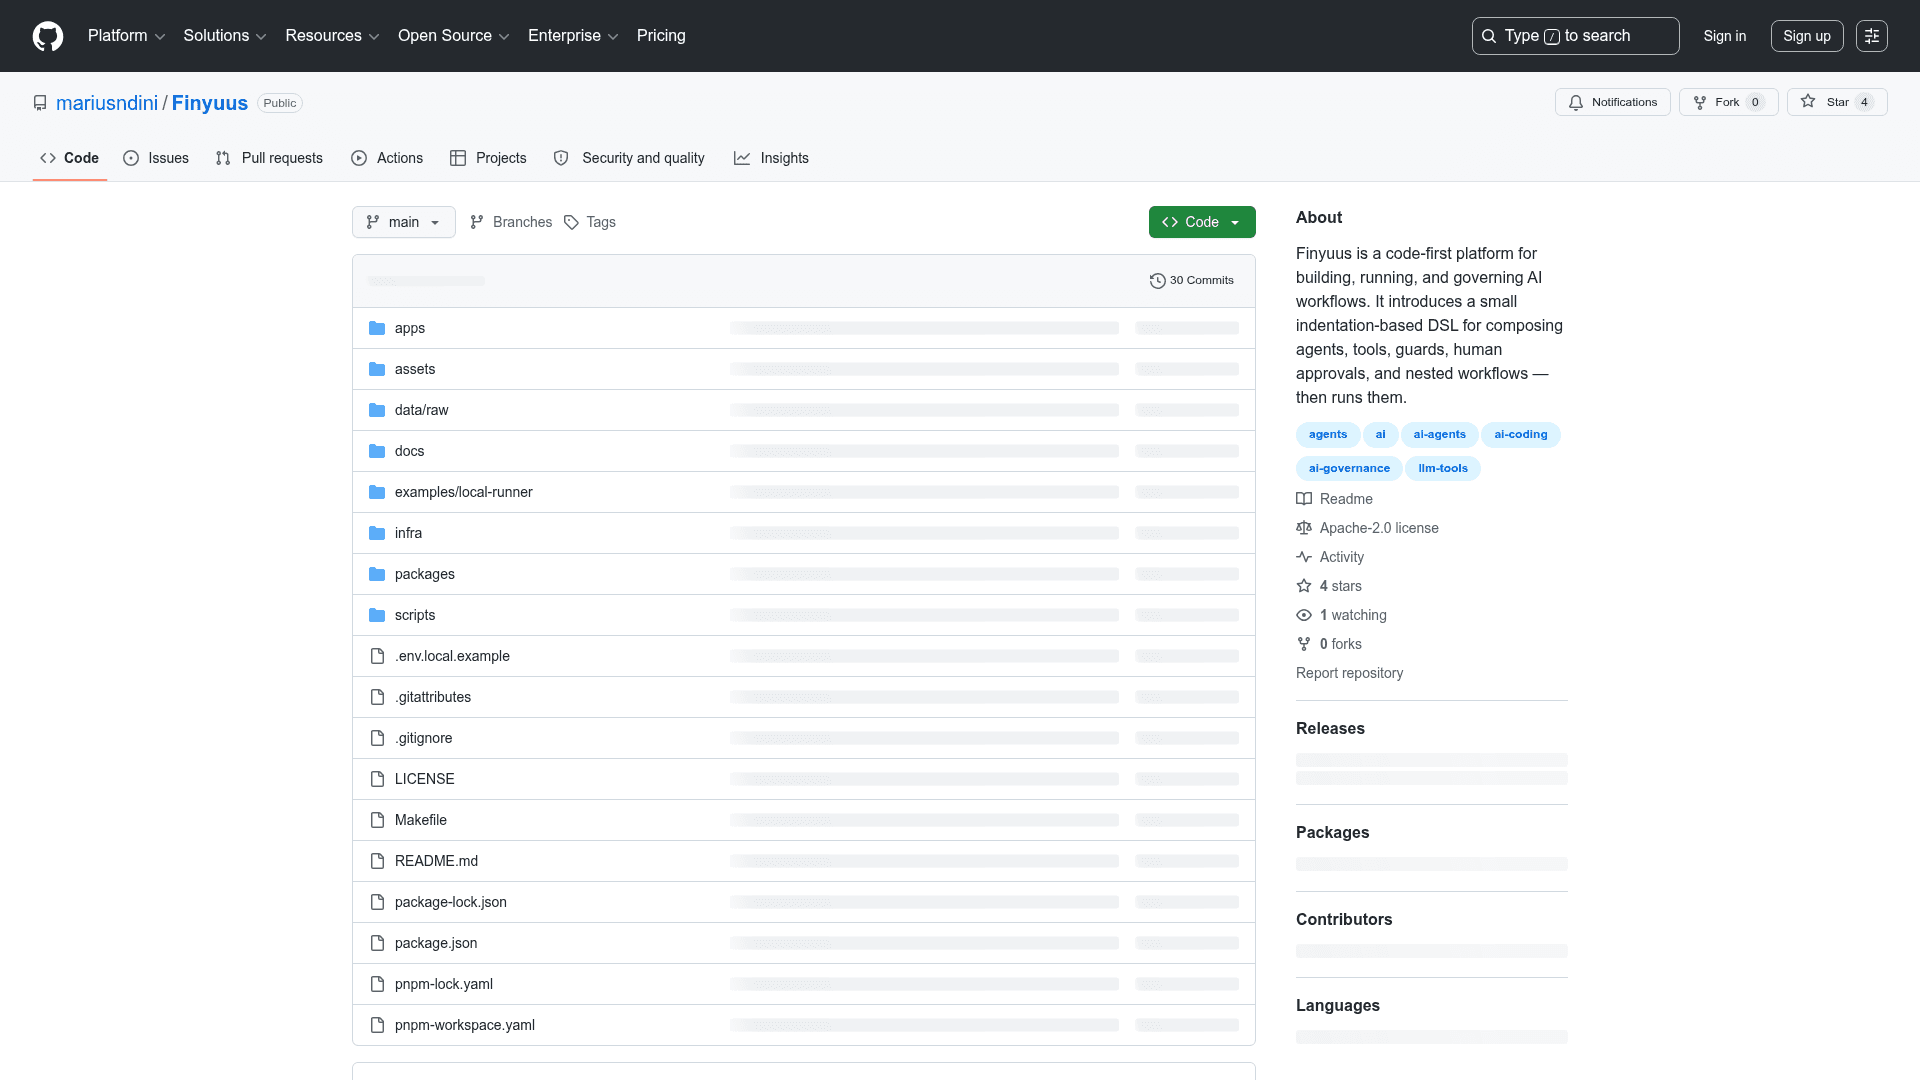Click the file icon next to Makefile

pos(377,820)
